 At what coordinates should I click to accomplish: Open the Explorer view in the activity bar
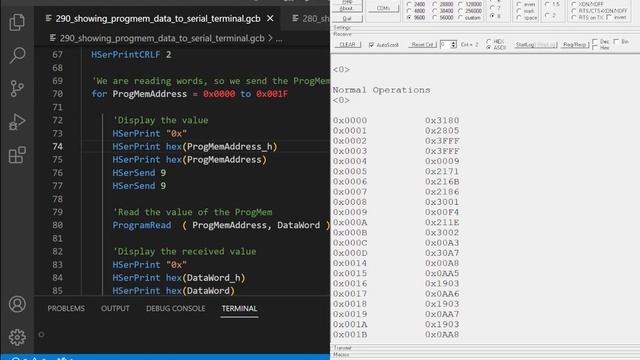point(17,22)
